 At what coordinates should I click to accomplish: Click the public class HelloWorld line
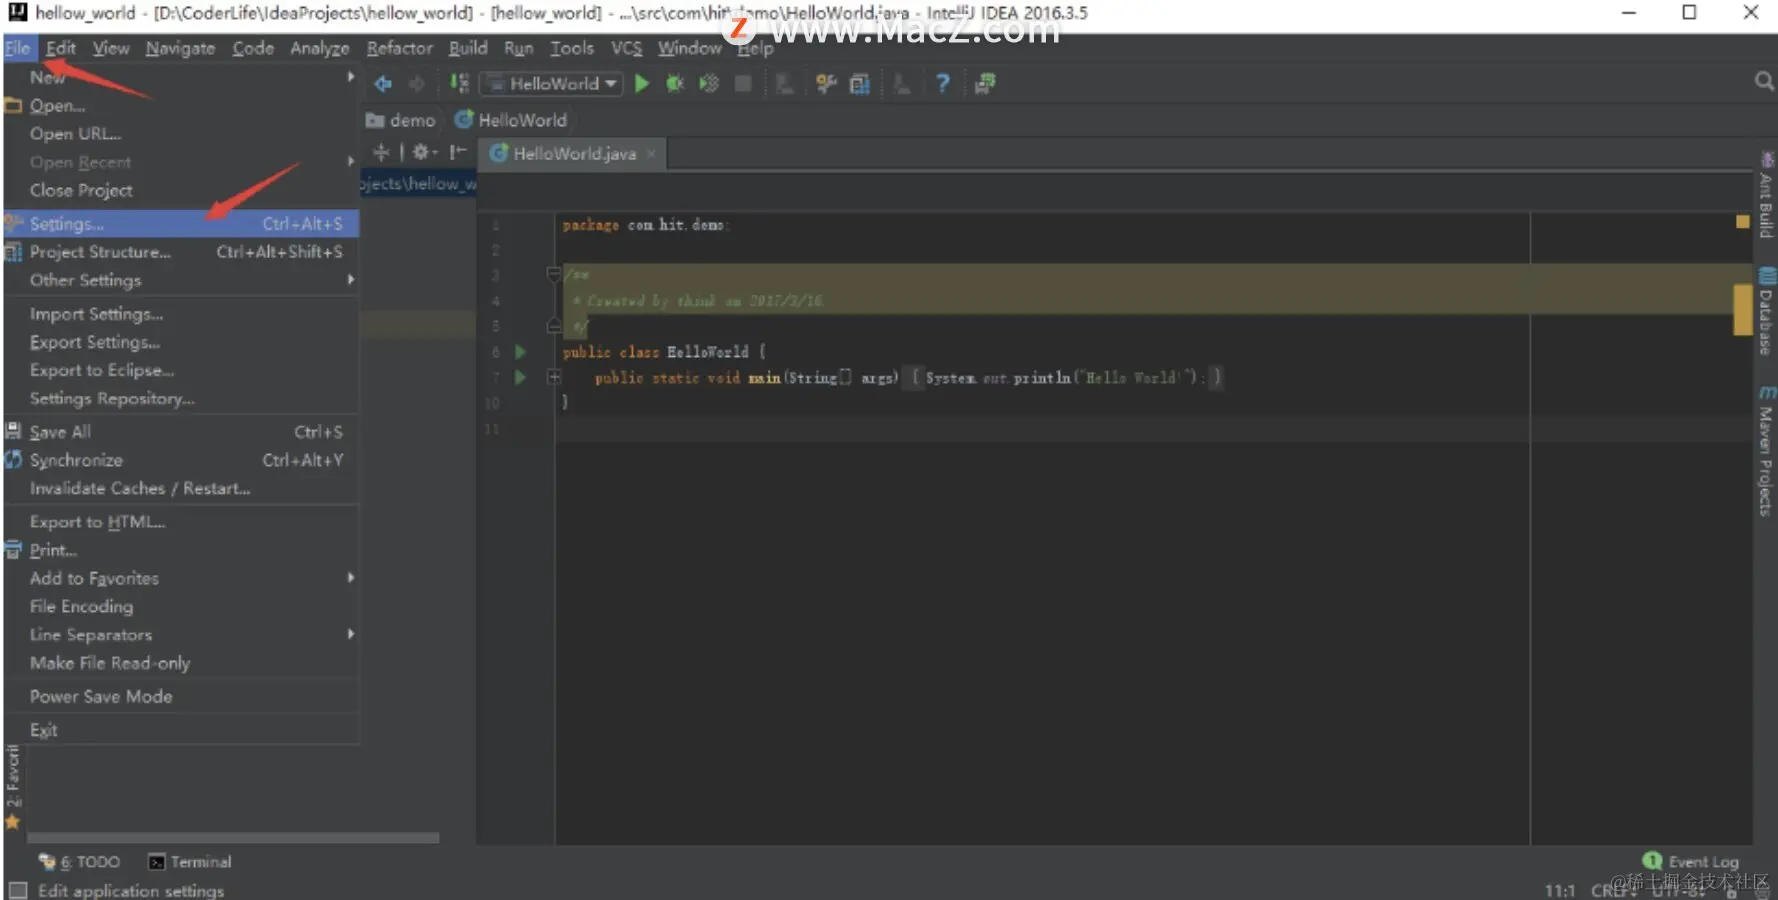(664, 352)
